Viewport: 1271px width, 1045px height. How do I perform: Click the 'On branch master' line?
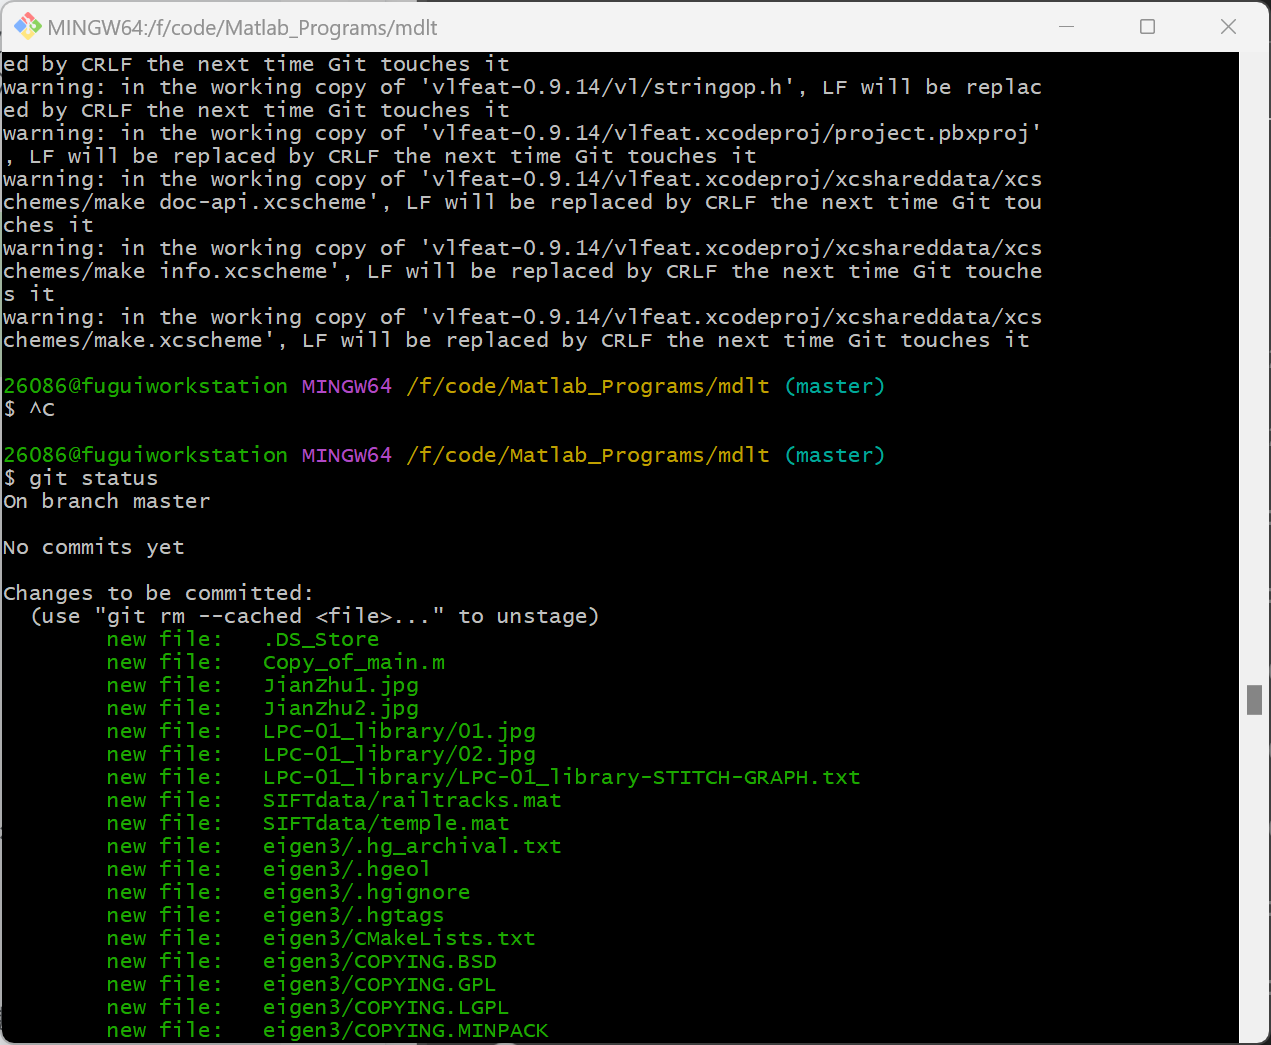pos(107,501)
